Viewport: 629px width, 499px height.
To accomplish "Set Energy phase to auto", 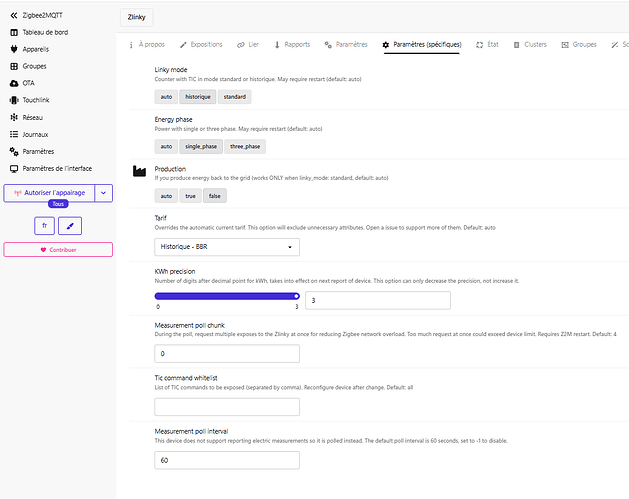I will pyautogui.click(x=166, y=146).
